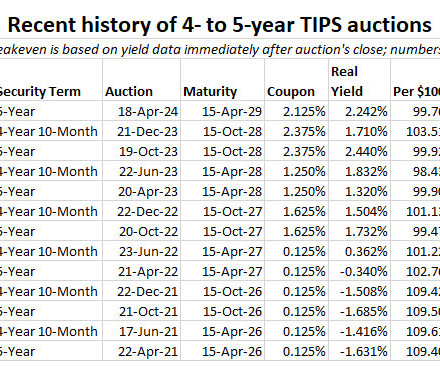Click the Coupon header cell
This screenshot has width=440, height=367.
[x=296, y=80]
